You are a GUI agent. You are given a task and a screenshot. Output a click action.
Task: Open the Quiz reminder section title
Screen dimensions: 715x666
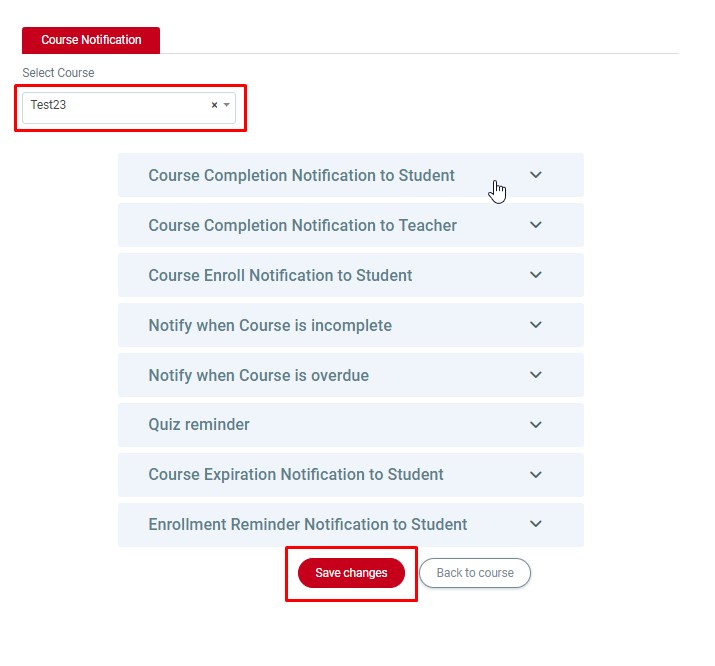199,424
